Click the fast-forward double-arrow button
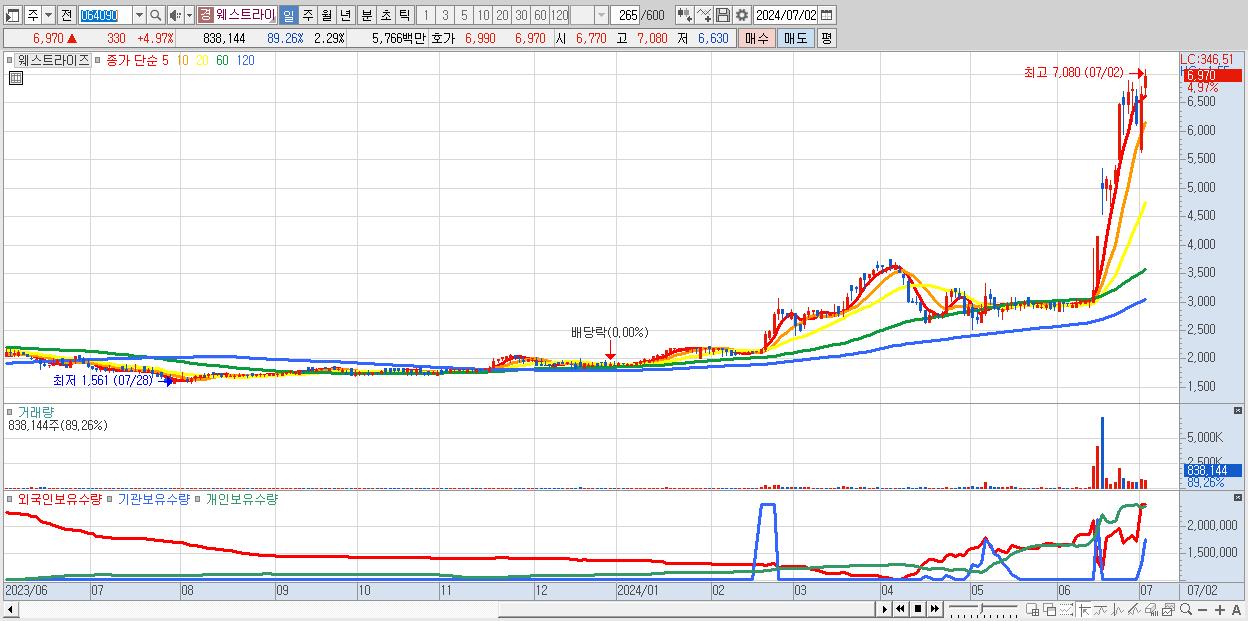 click(x=934, y=609)
